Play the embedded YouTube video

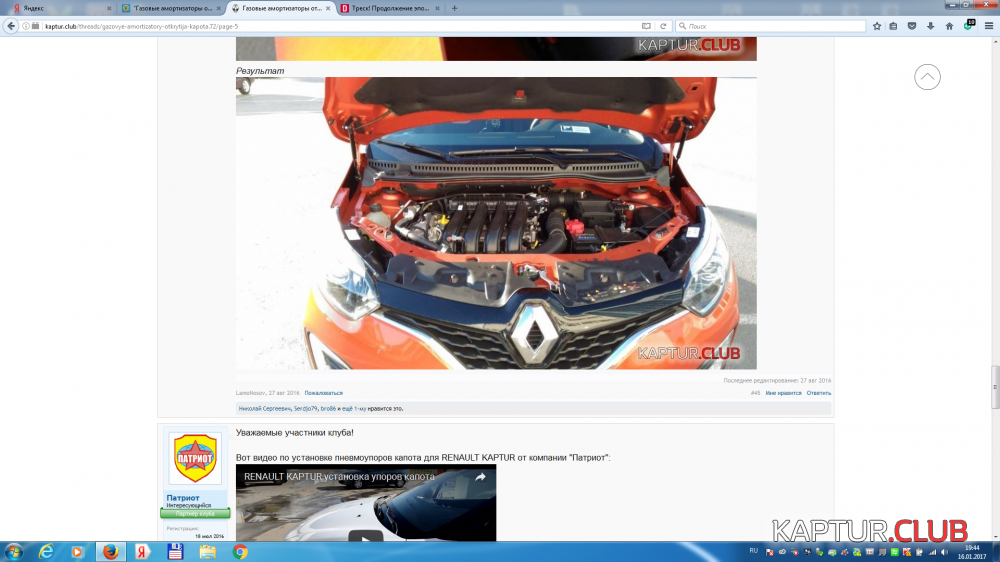365,536
